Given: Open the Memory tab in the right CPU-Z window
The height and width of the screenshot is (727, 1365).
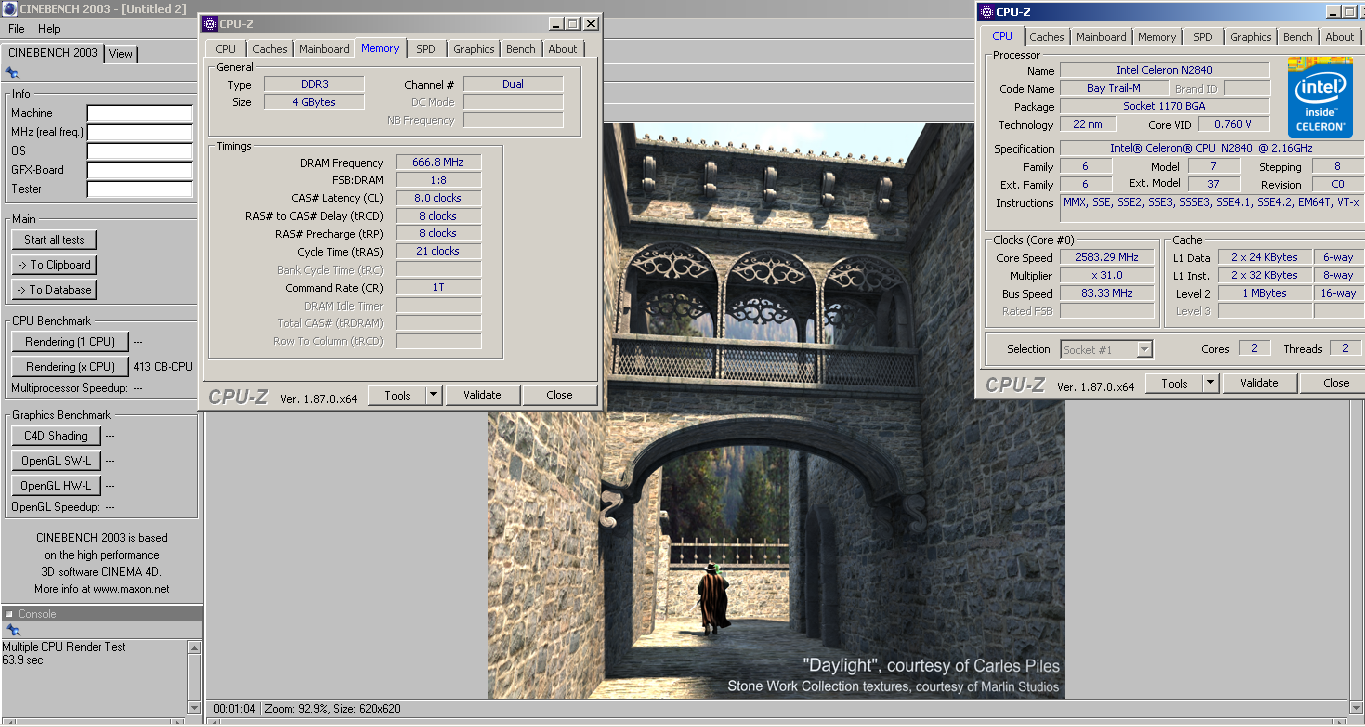Looking at the screenshot, I should [x=1157, y=37].
